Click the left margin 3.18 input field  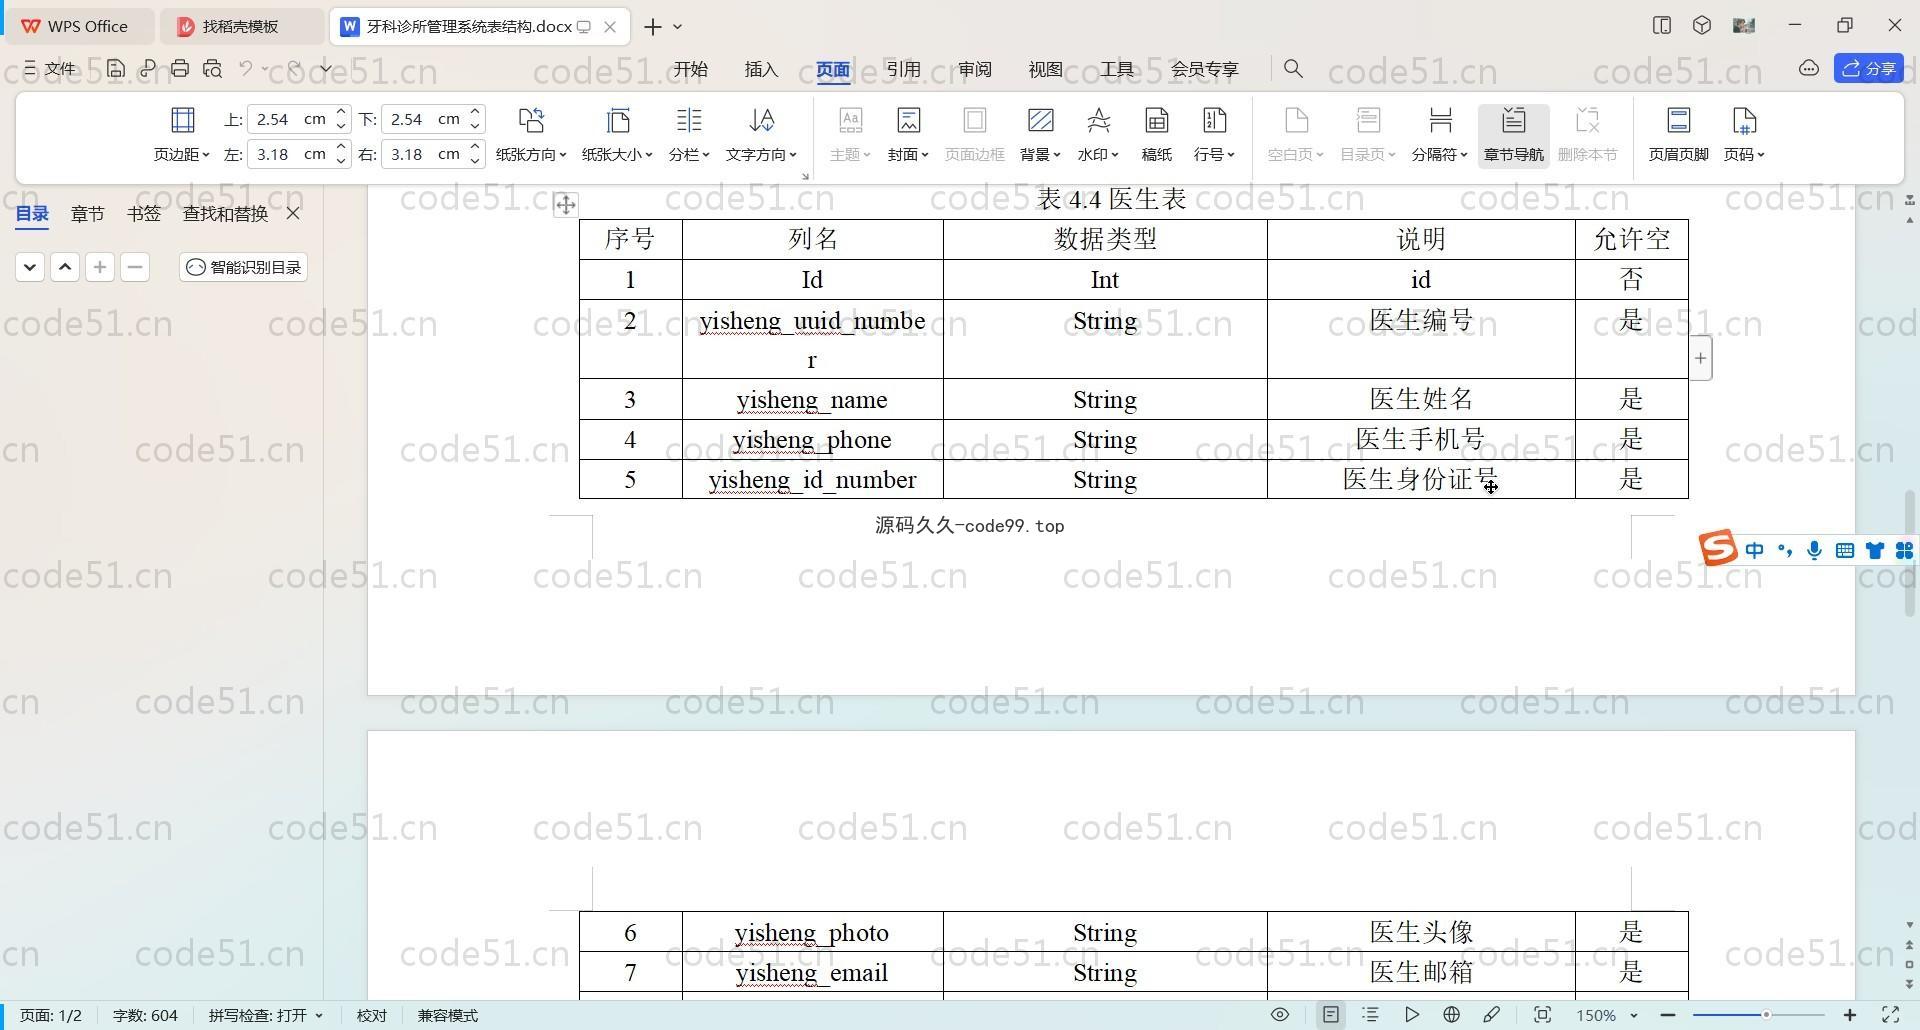coord(290,154)
